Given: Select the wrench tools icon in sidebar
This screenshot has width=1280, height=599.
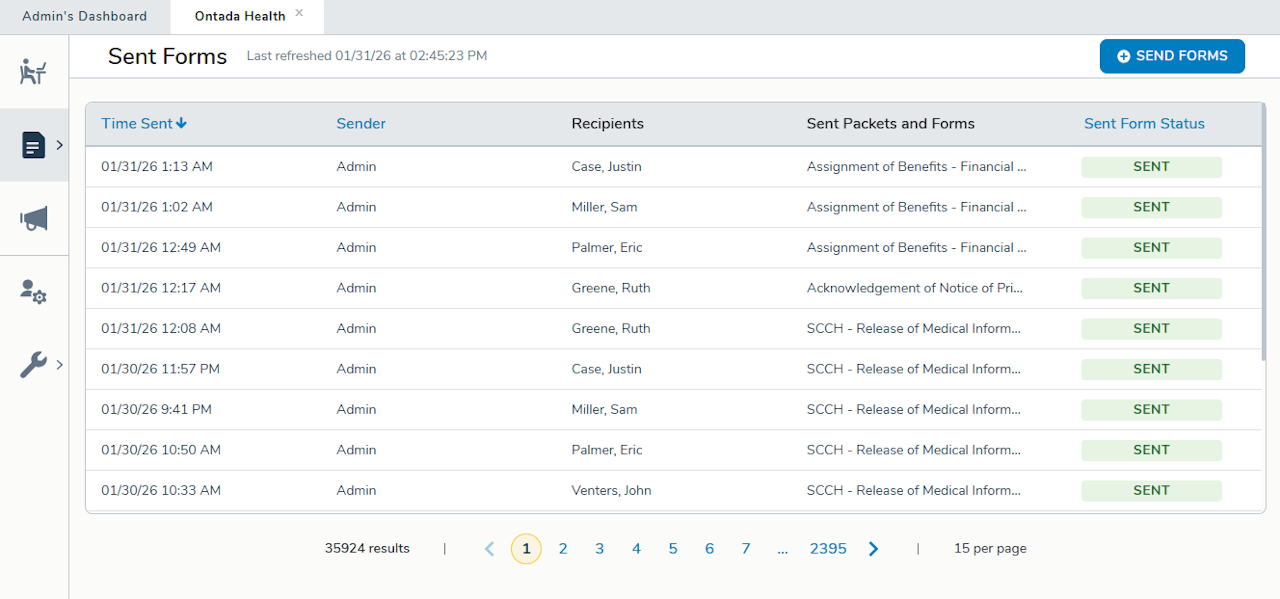Looking at the screenshot, I should pyautogui.click(x=33, y=365).
